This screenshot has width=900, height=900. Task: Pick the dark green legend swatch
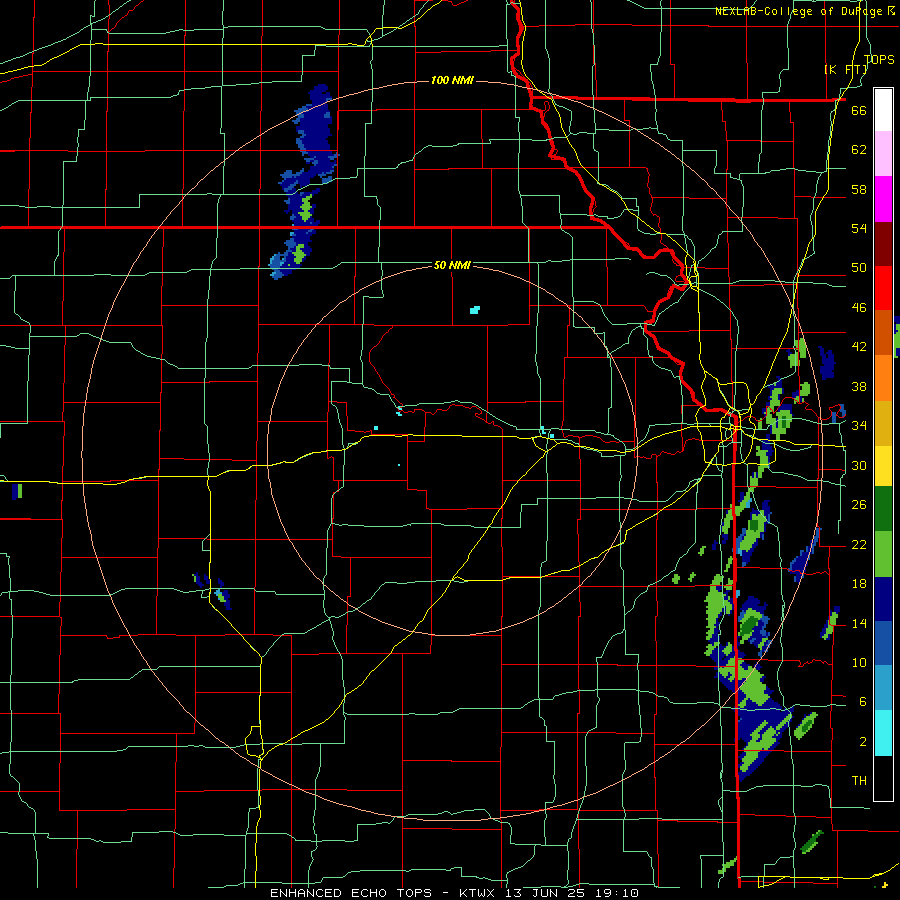point(883,509)
